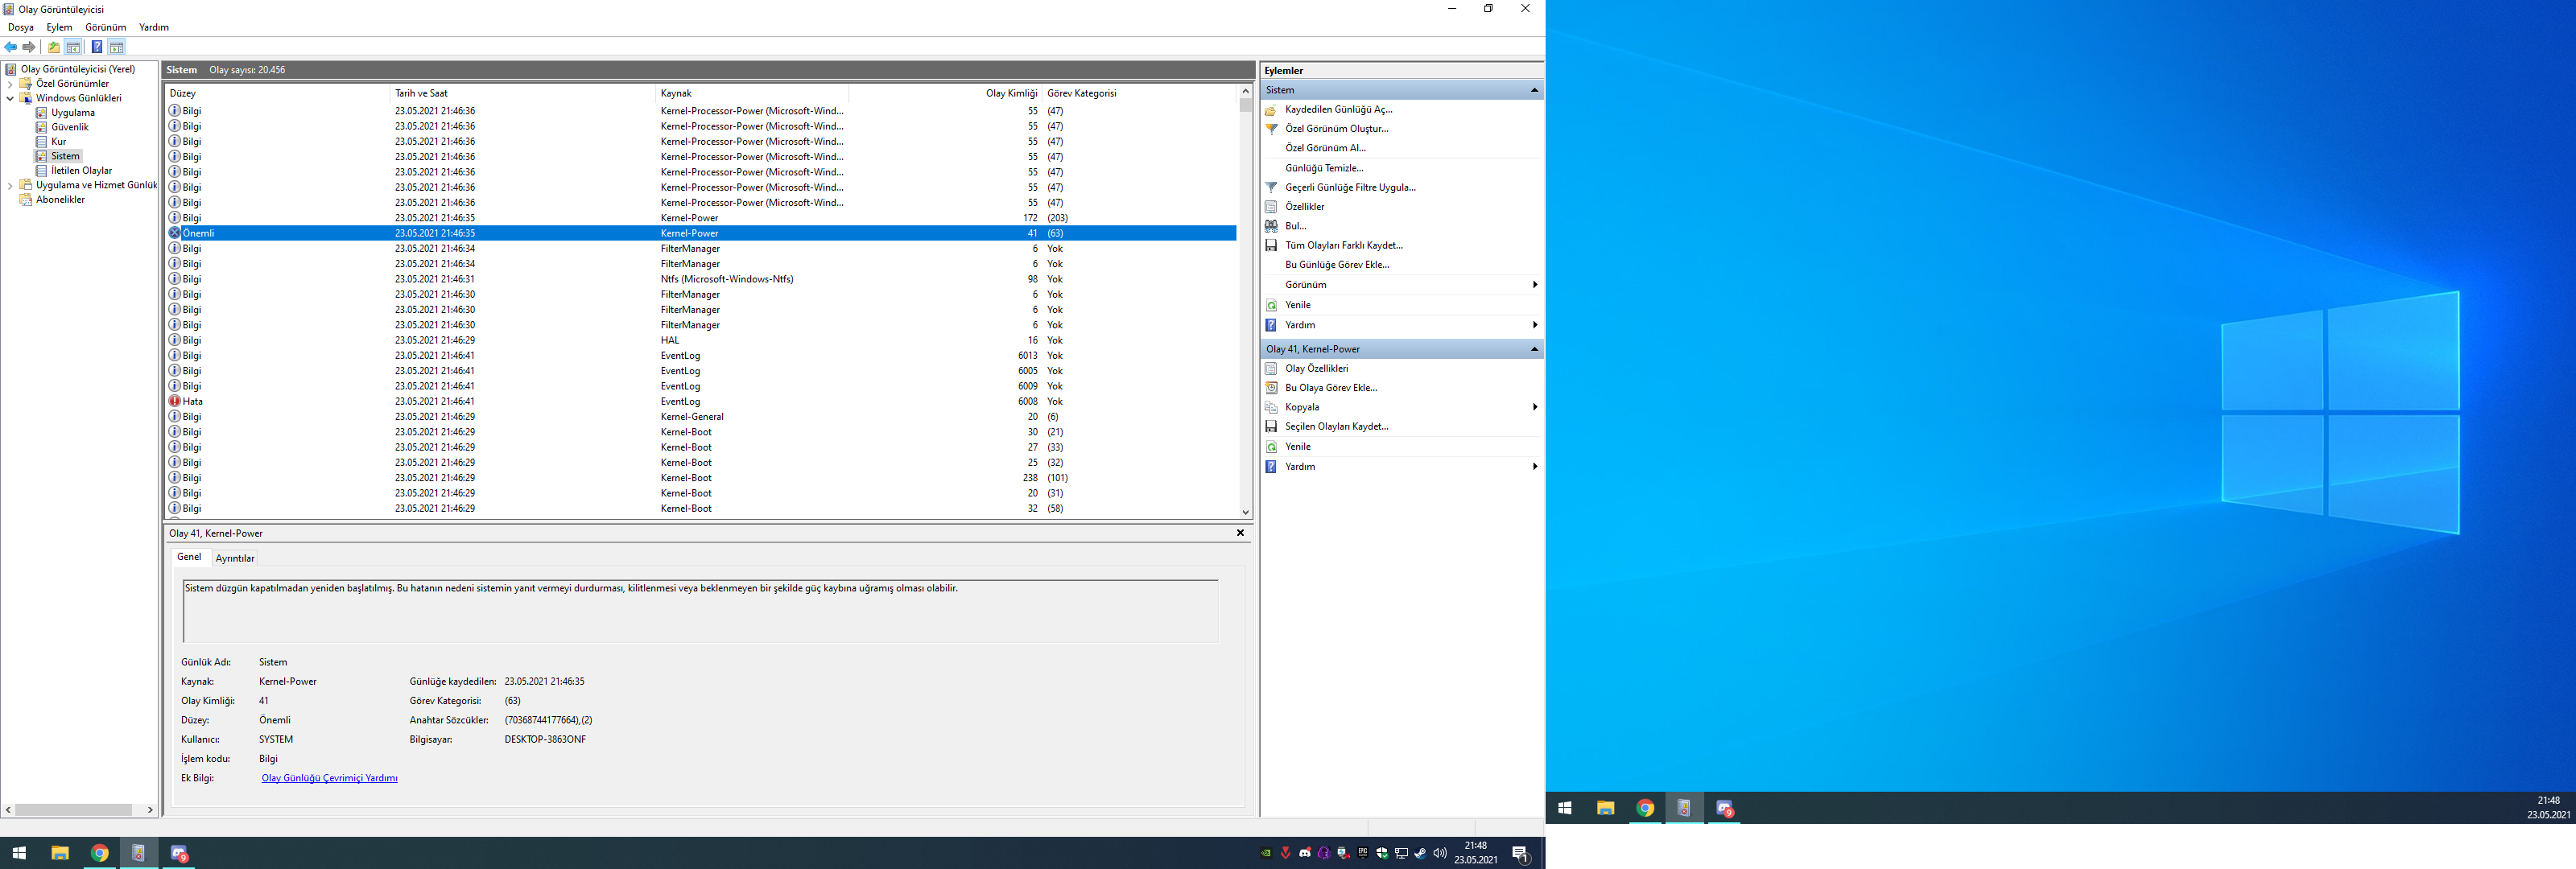Click Günlüğü Temizle action
Image resolution: width=2576 pixels, height=869 pixels.
click(x=1324, y=168)
